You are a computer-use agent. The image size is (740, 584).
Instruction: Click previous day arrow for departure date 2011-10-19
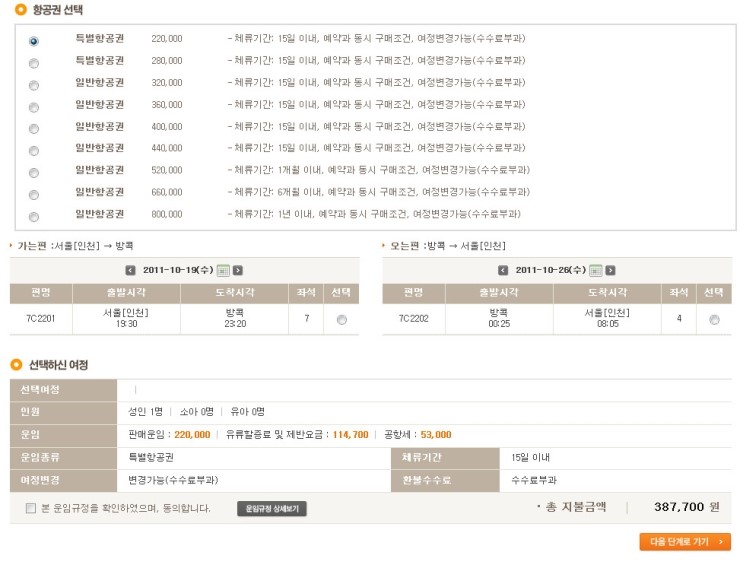130,270
